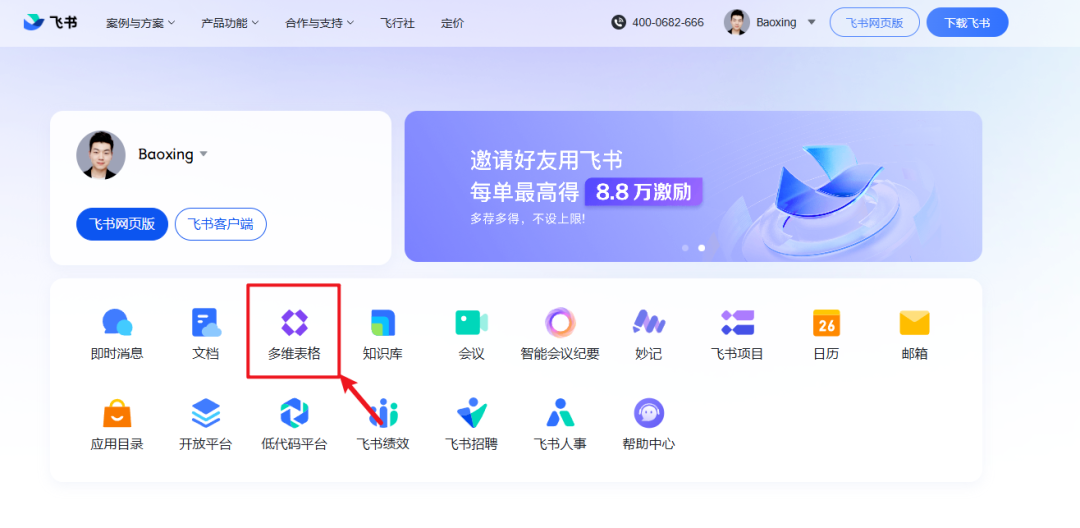
Task: Click the large Baoxing profile photo in card
Action: point(101,155)
